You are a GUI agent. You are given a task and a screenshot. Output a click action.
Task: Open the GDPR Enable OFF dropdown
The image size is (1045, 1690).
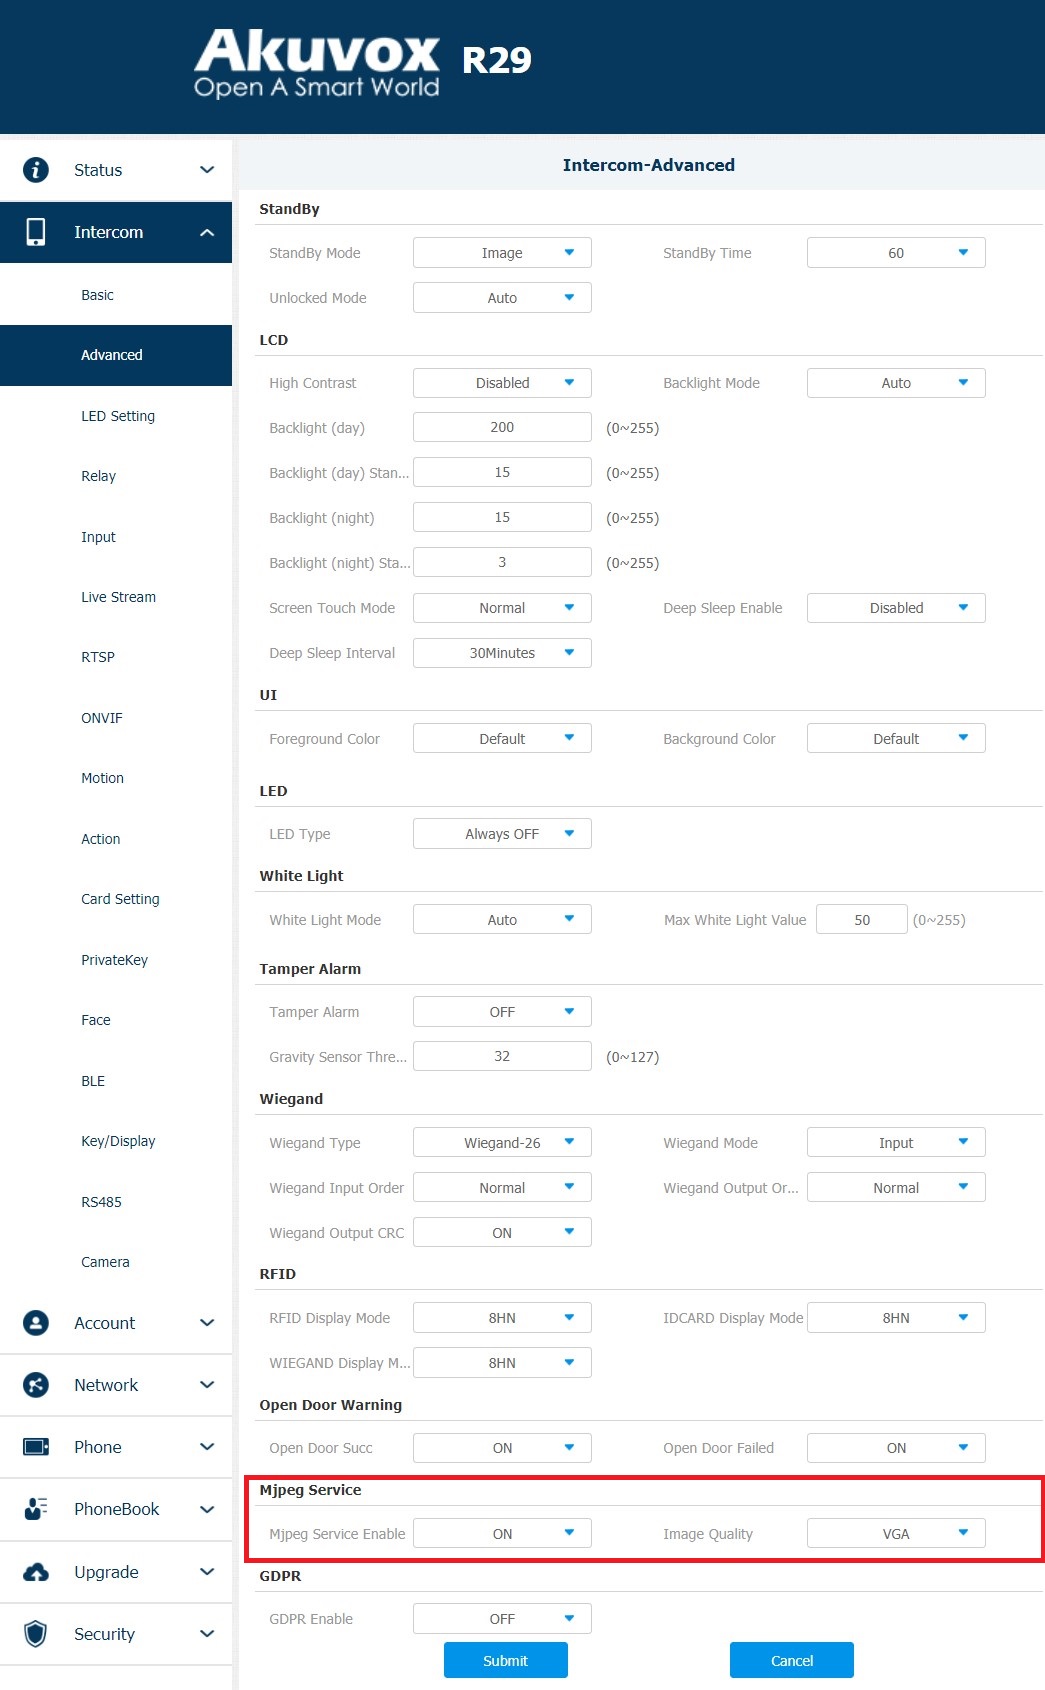tap(502, 1619)
